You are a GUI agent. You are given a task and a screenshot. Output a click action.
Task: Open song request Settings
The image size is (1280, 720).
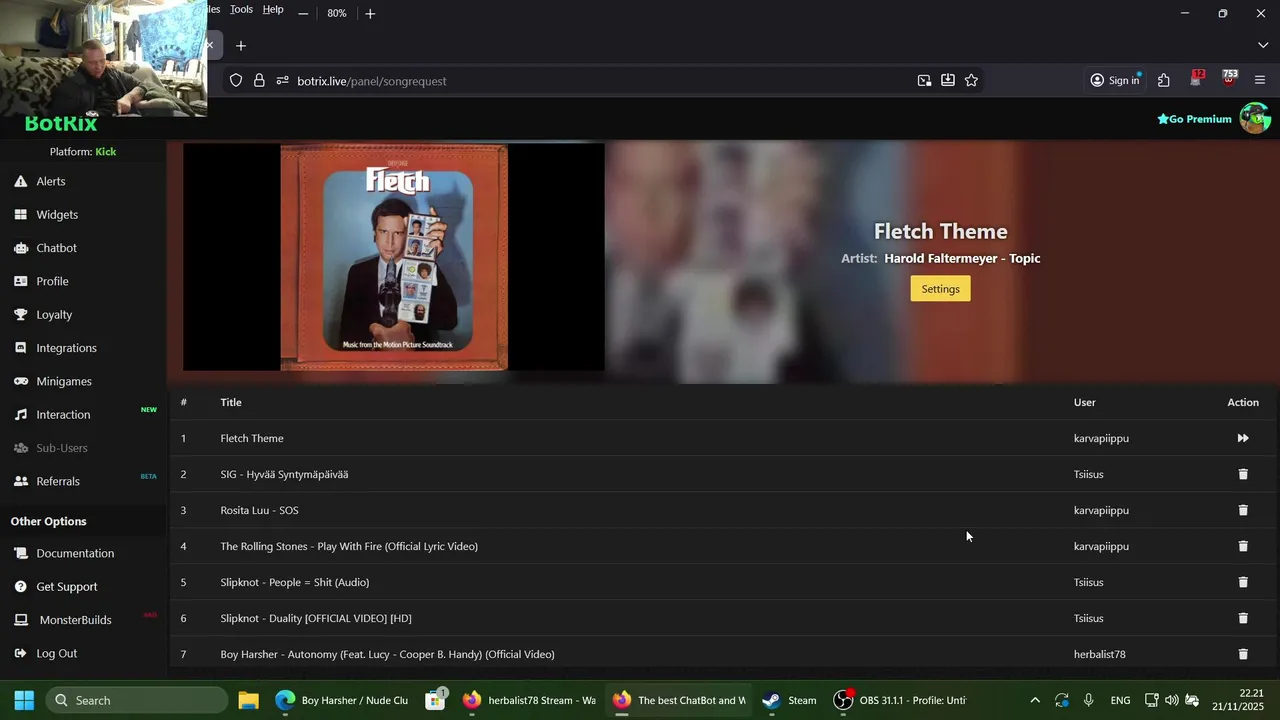[x=940, y=289]
